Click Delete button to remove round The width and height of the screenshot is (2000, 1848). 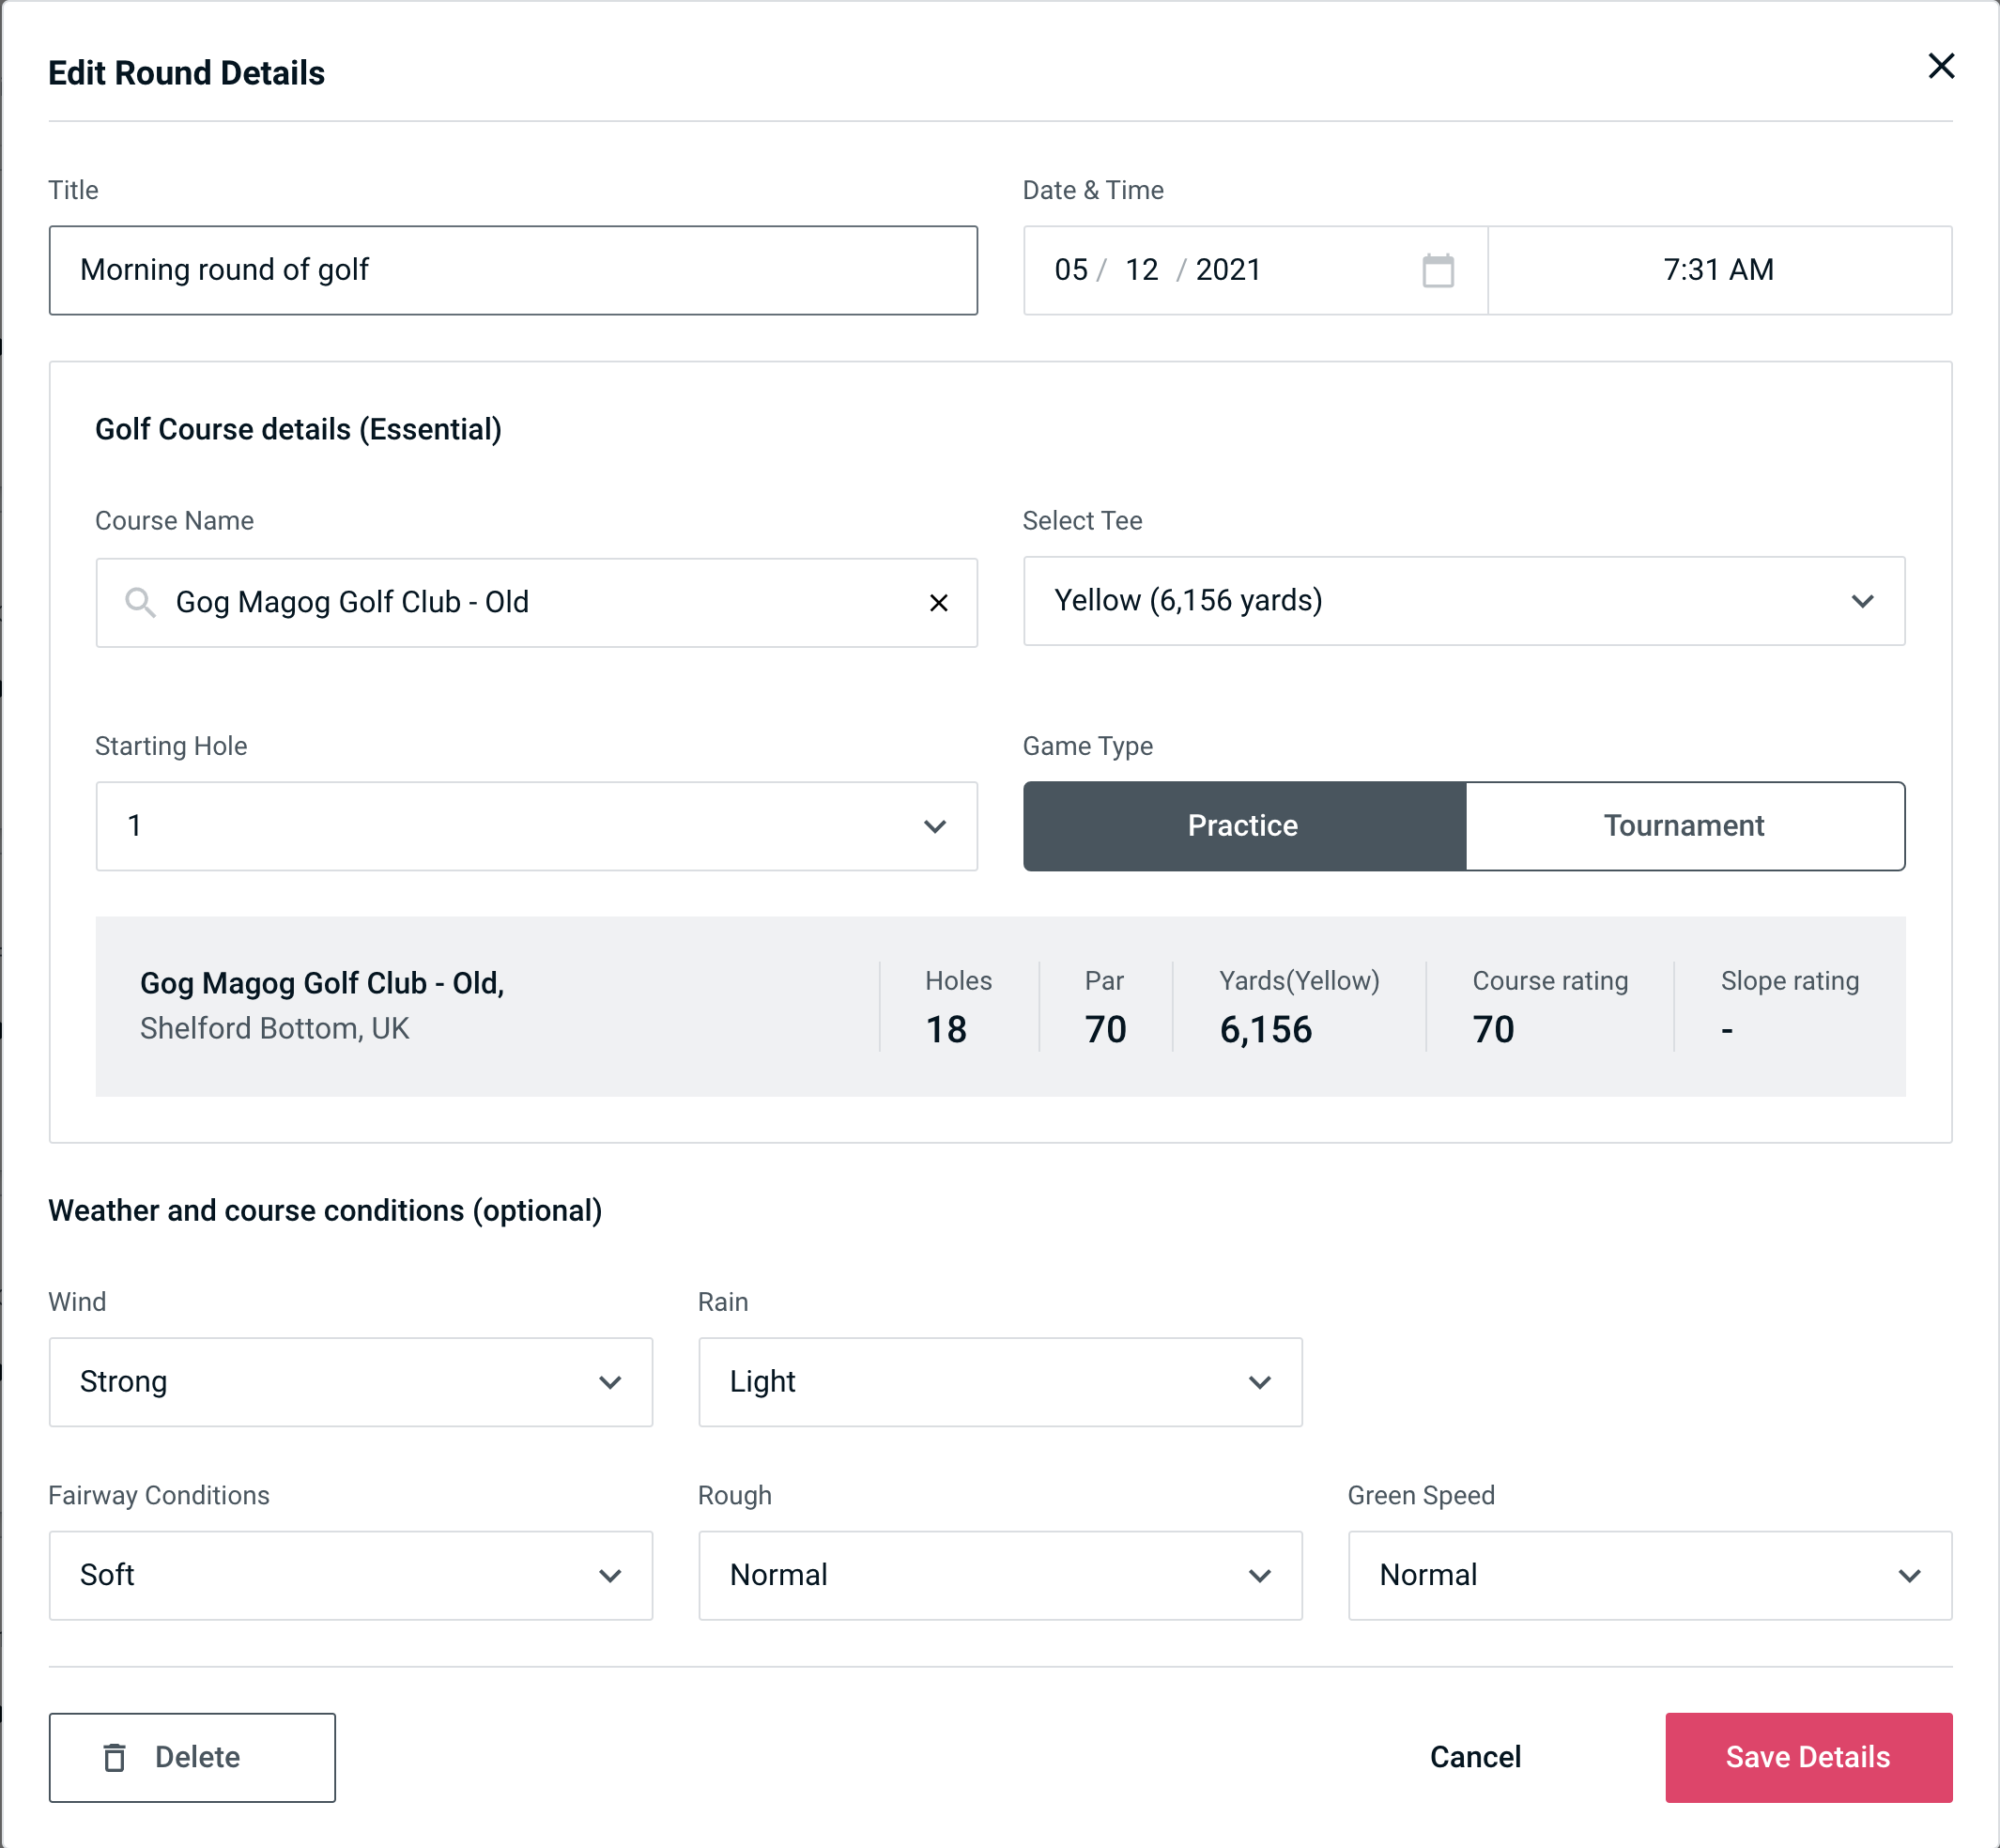(192, 1758)
